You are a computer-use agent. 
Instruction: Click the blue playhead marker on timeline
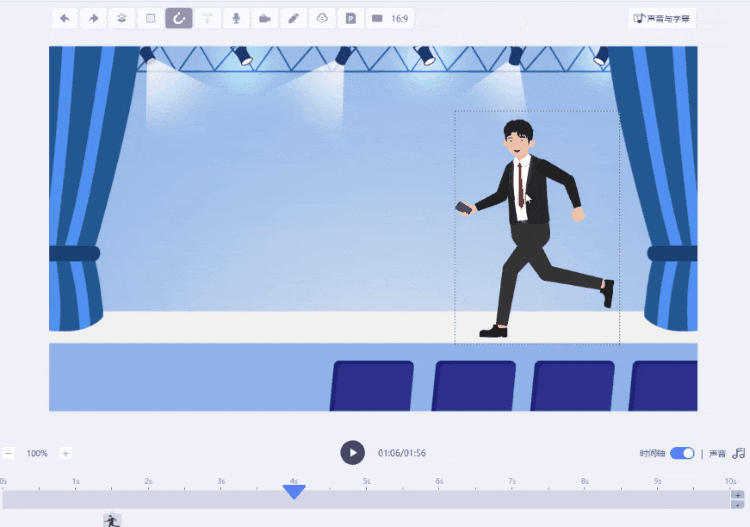[294, 491]
